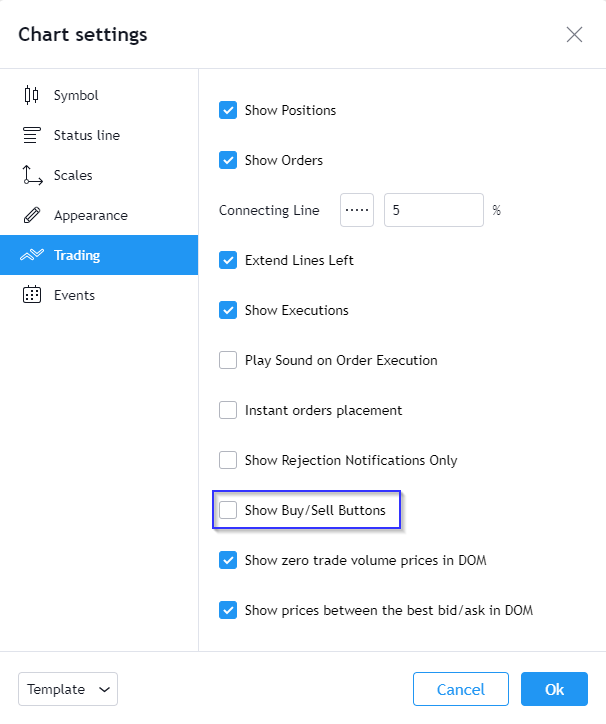Uncheck Show Positions checkbox

pos(228,110)
